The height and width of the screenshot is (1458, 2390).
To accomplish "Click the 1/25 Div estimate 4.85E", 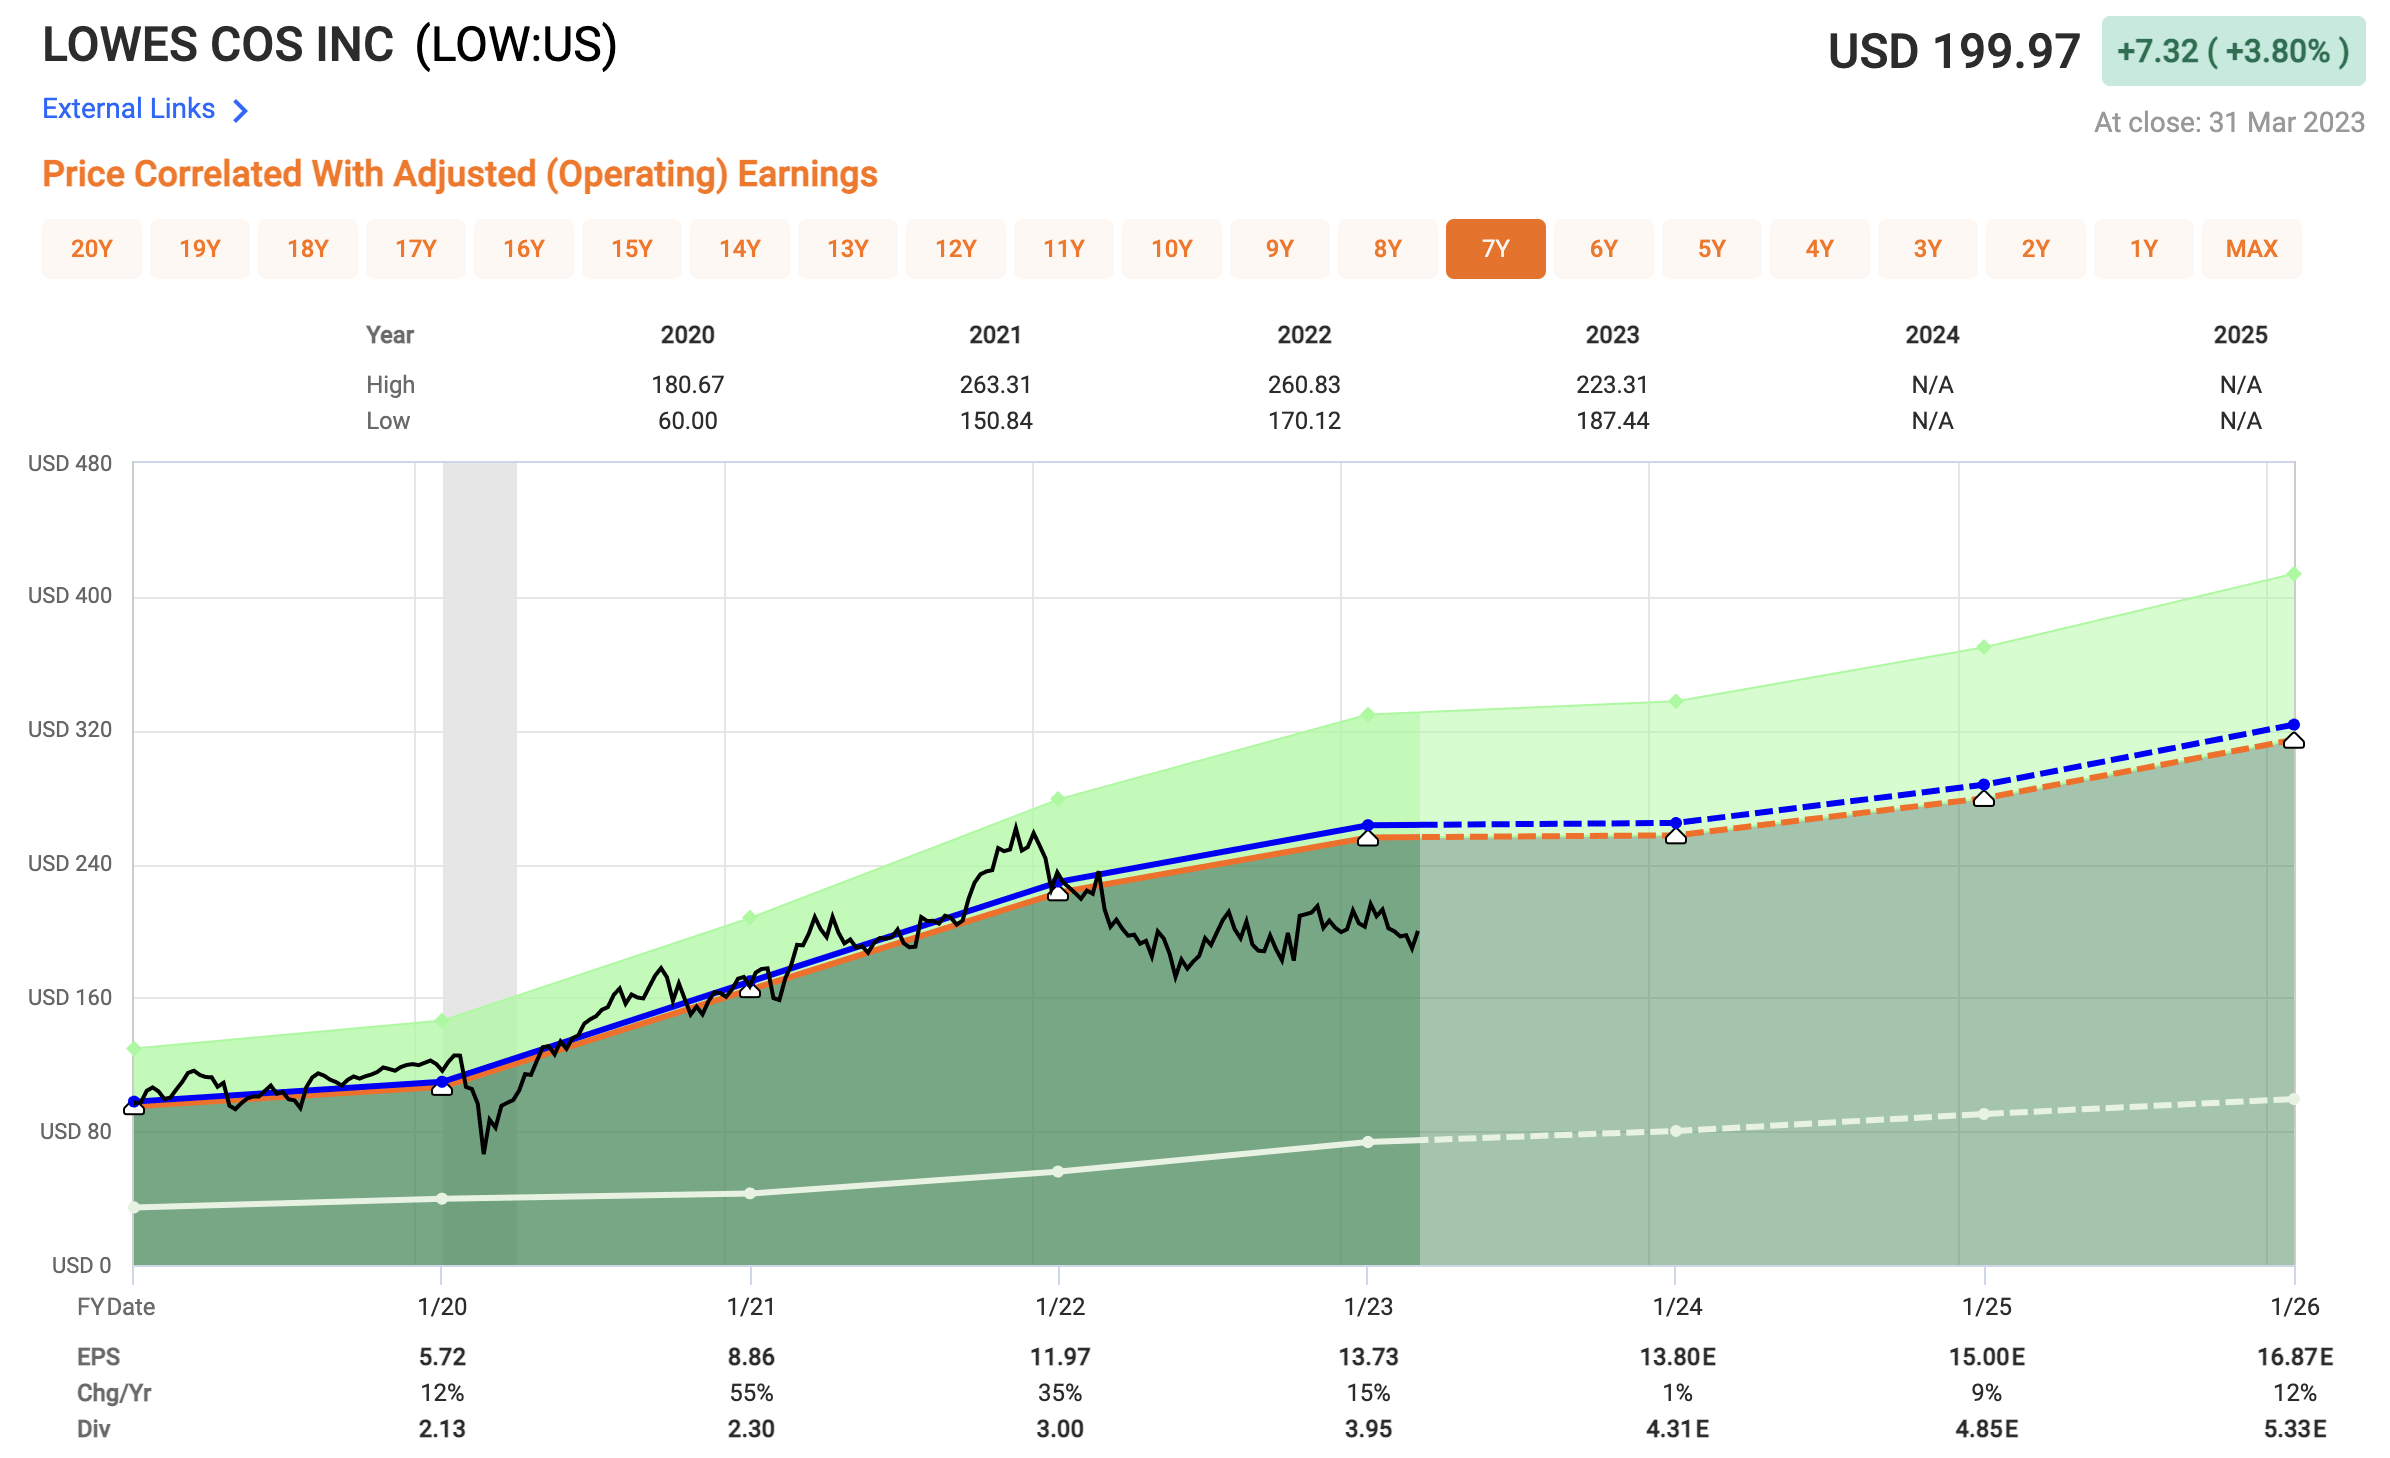I will 1987,1429.
